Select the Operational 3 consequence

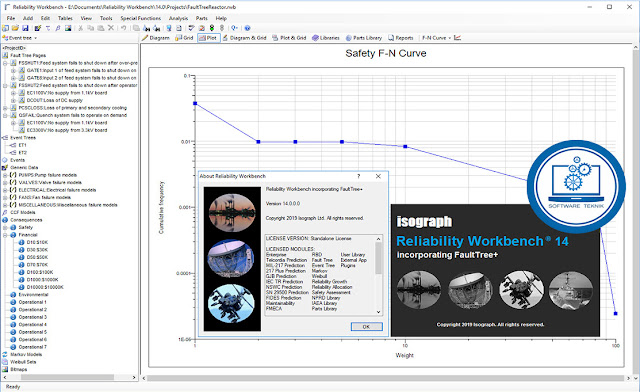pyautogui.click(x=32, y=317)
